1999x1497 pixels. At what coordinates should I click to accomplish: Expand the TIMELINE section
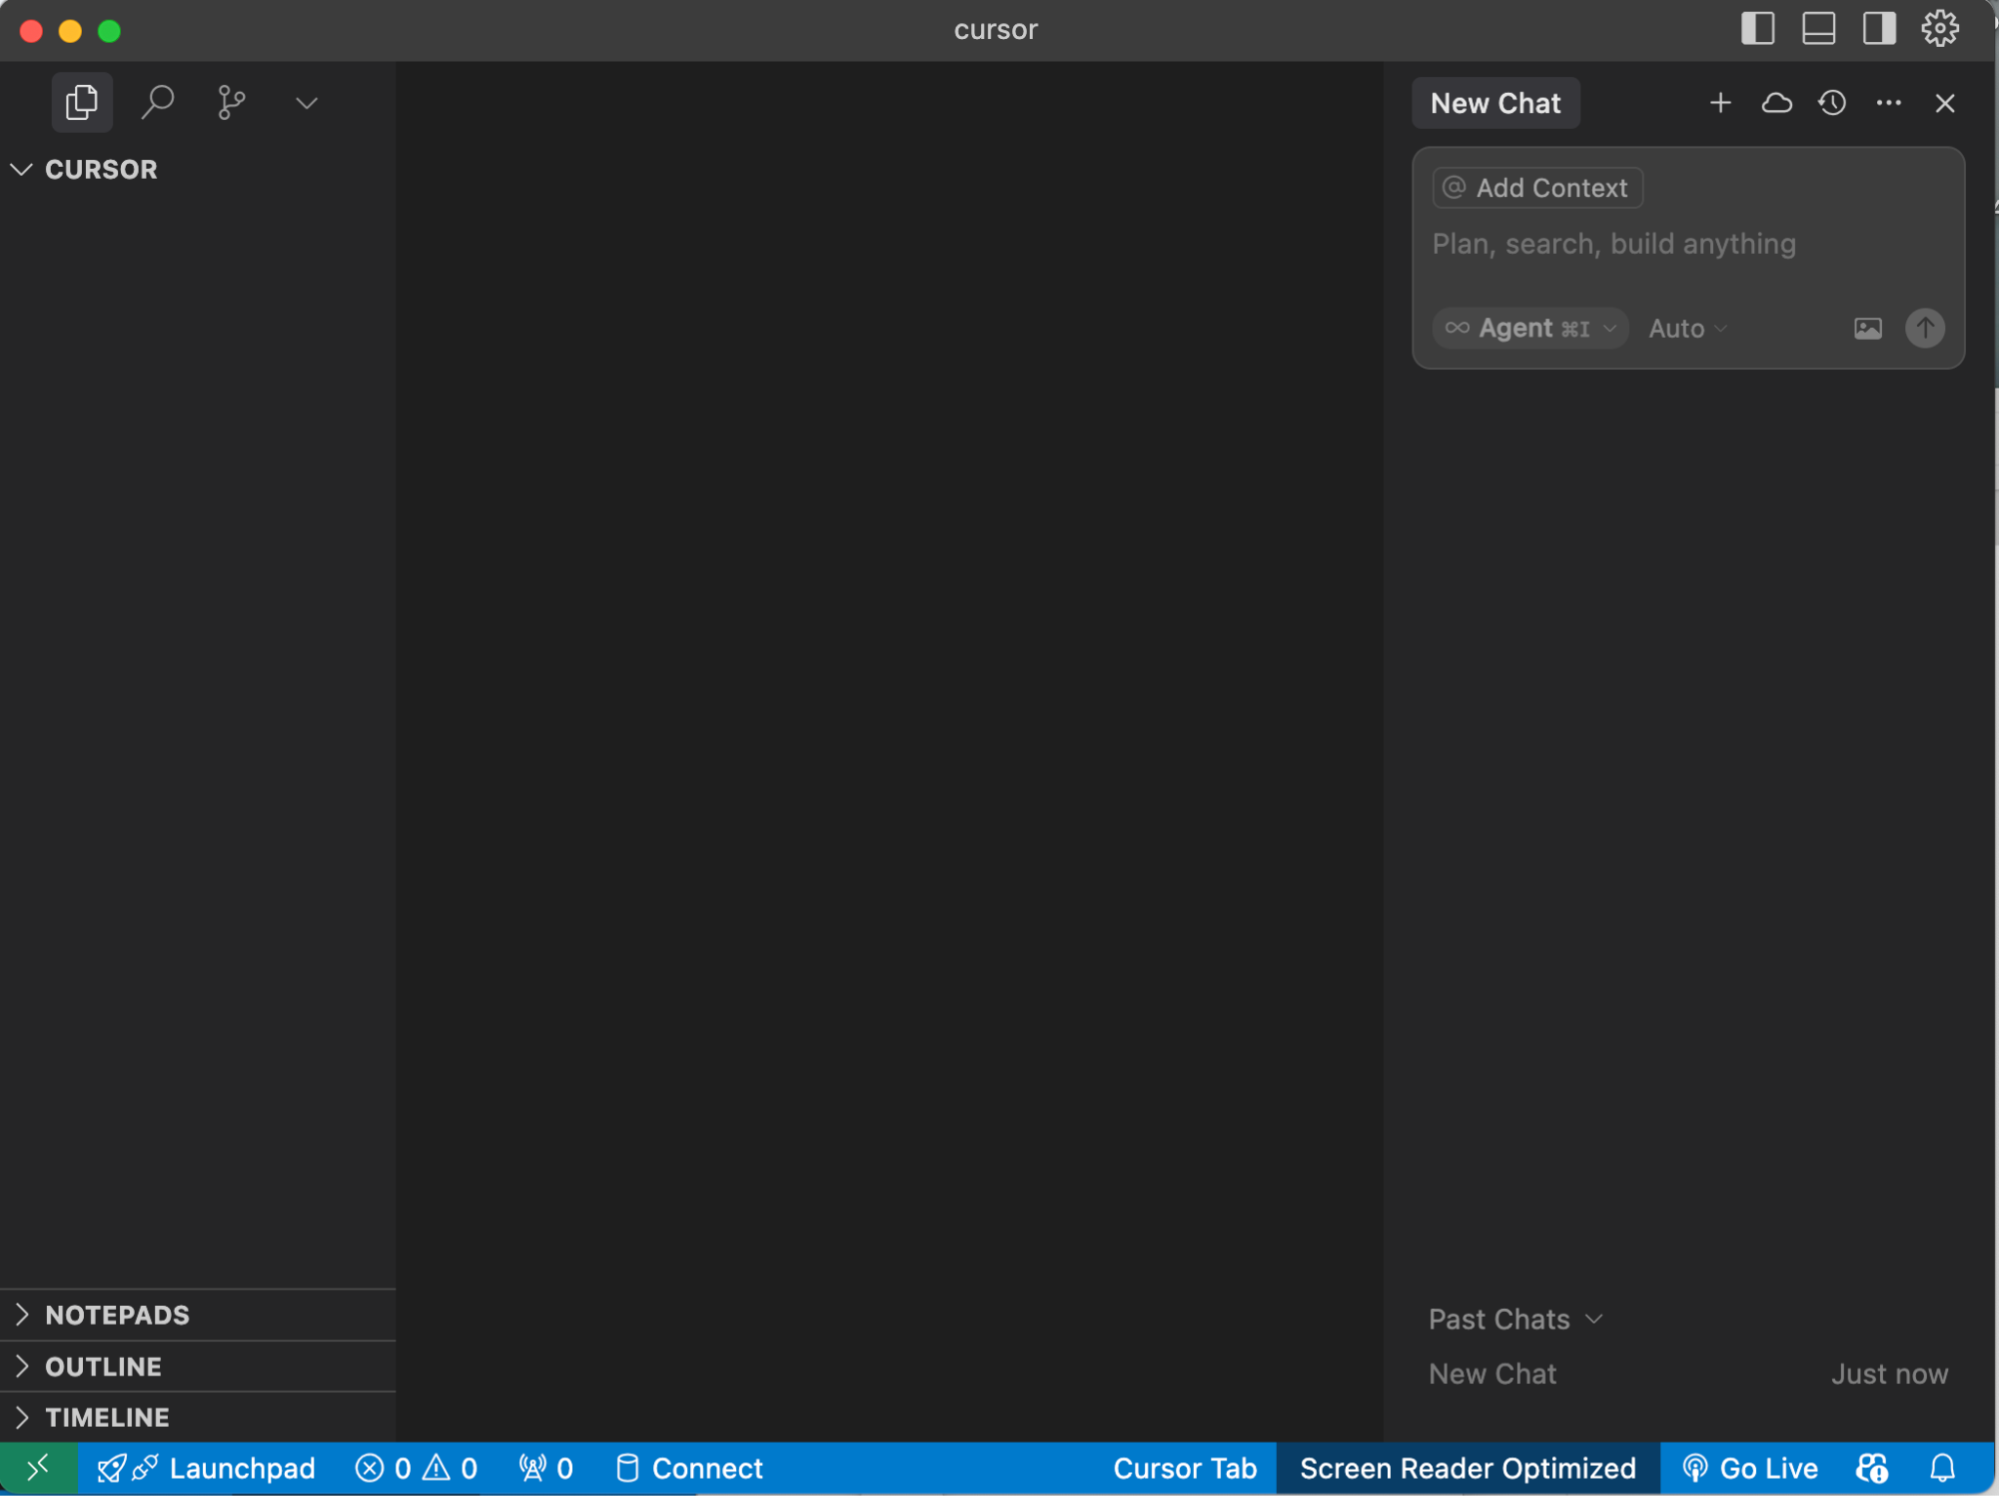pyautogui.click(x=198, y=1417)
